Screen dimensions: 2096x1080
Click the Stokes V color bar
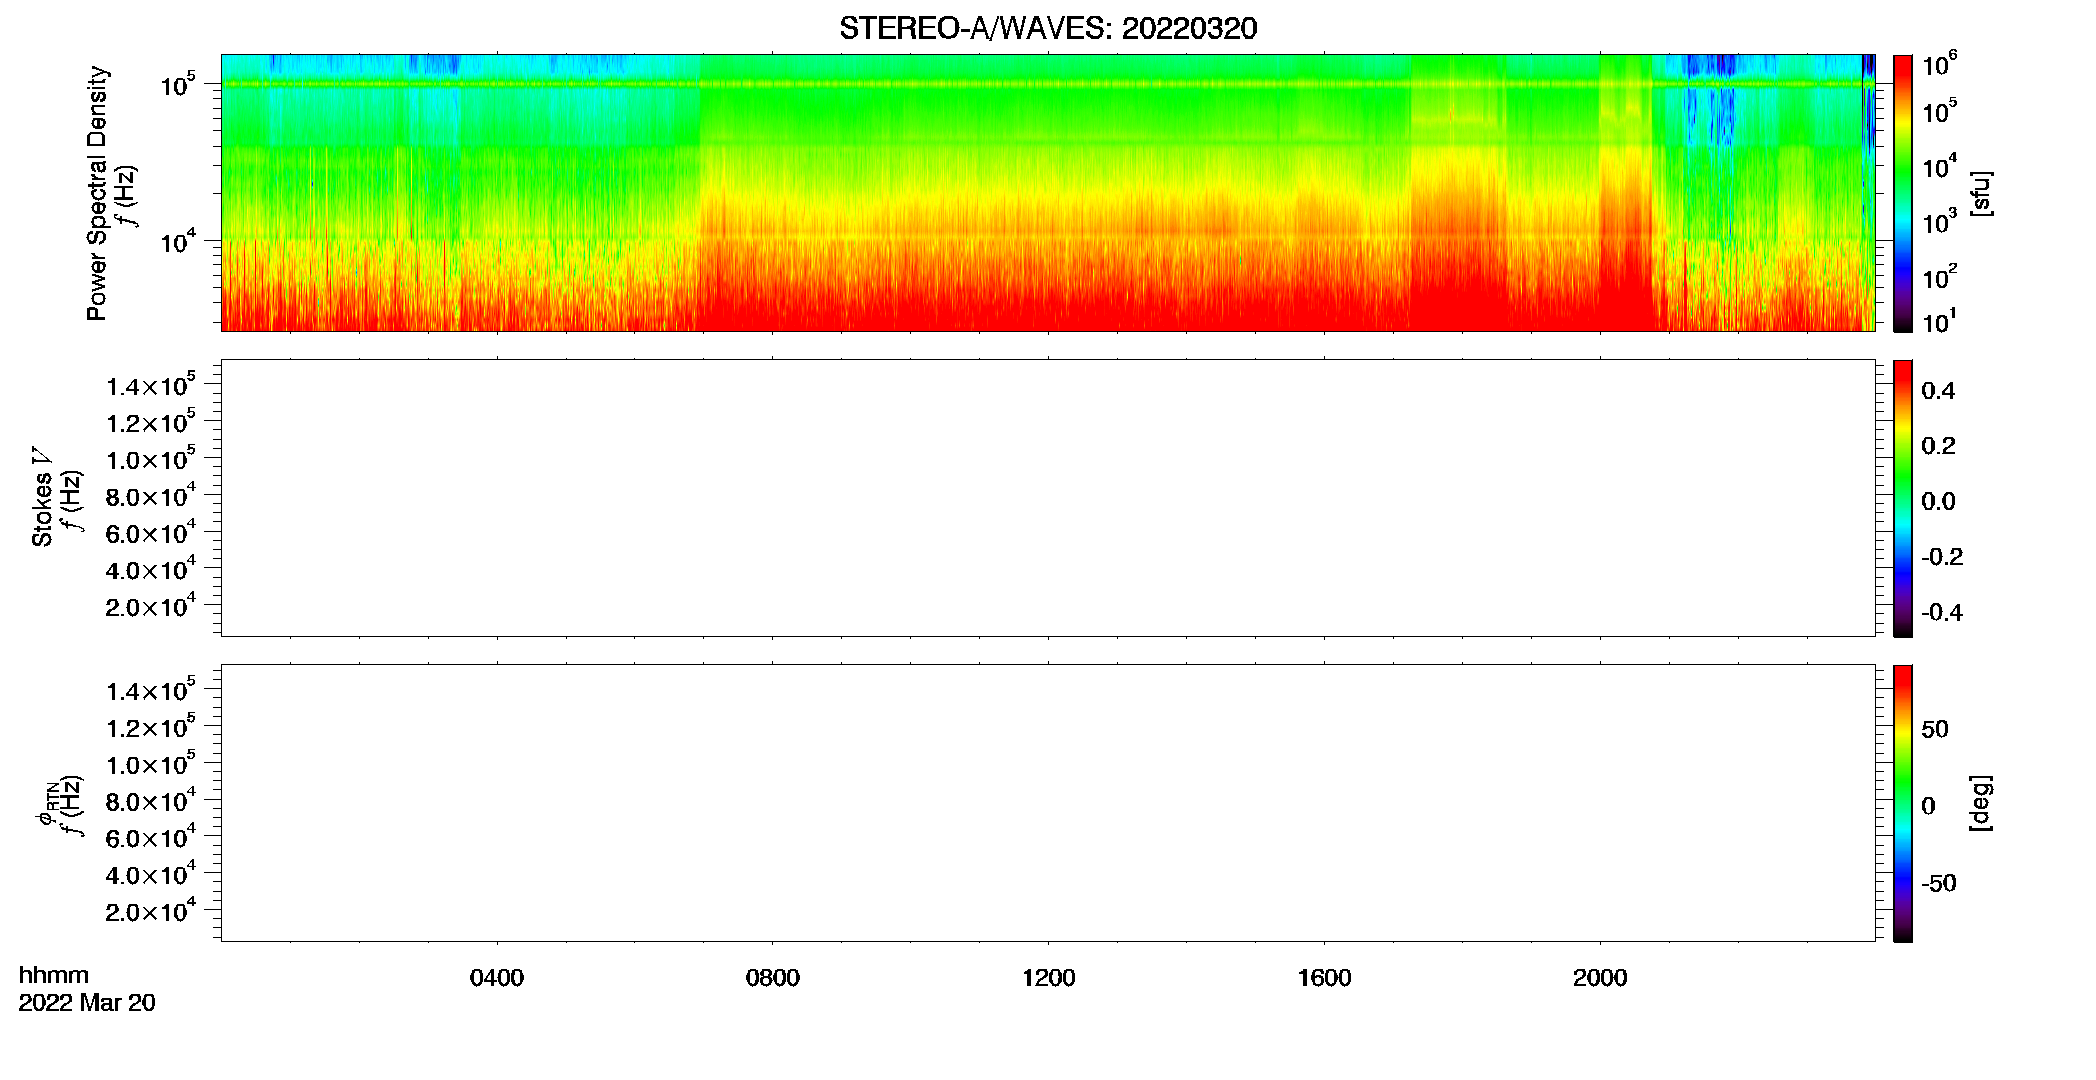click(1903, 499)
